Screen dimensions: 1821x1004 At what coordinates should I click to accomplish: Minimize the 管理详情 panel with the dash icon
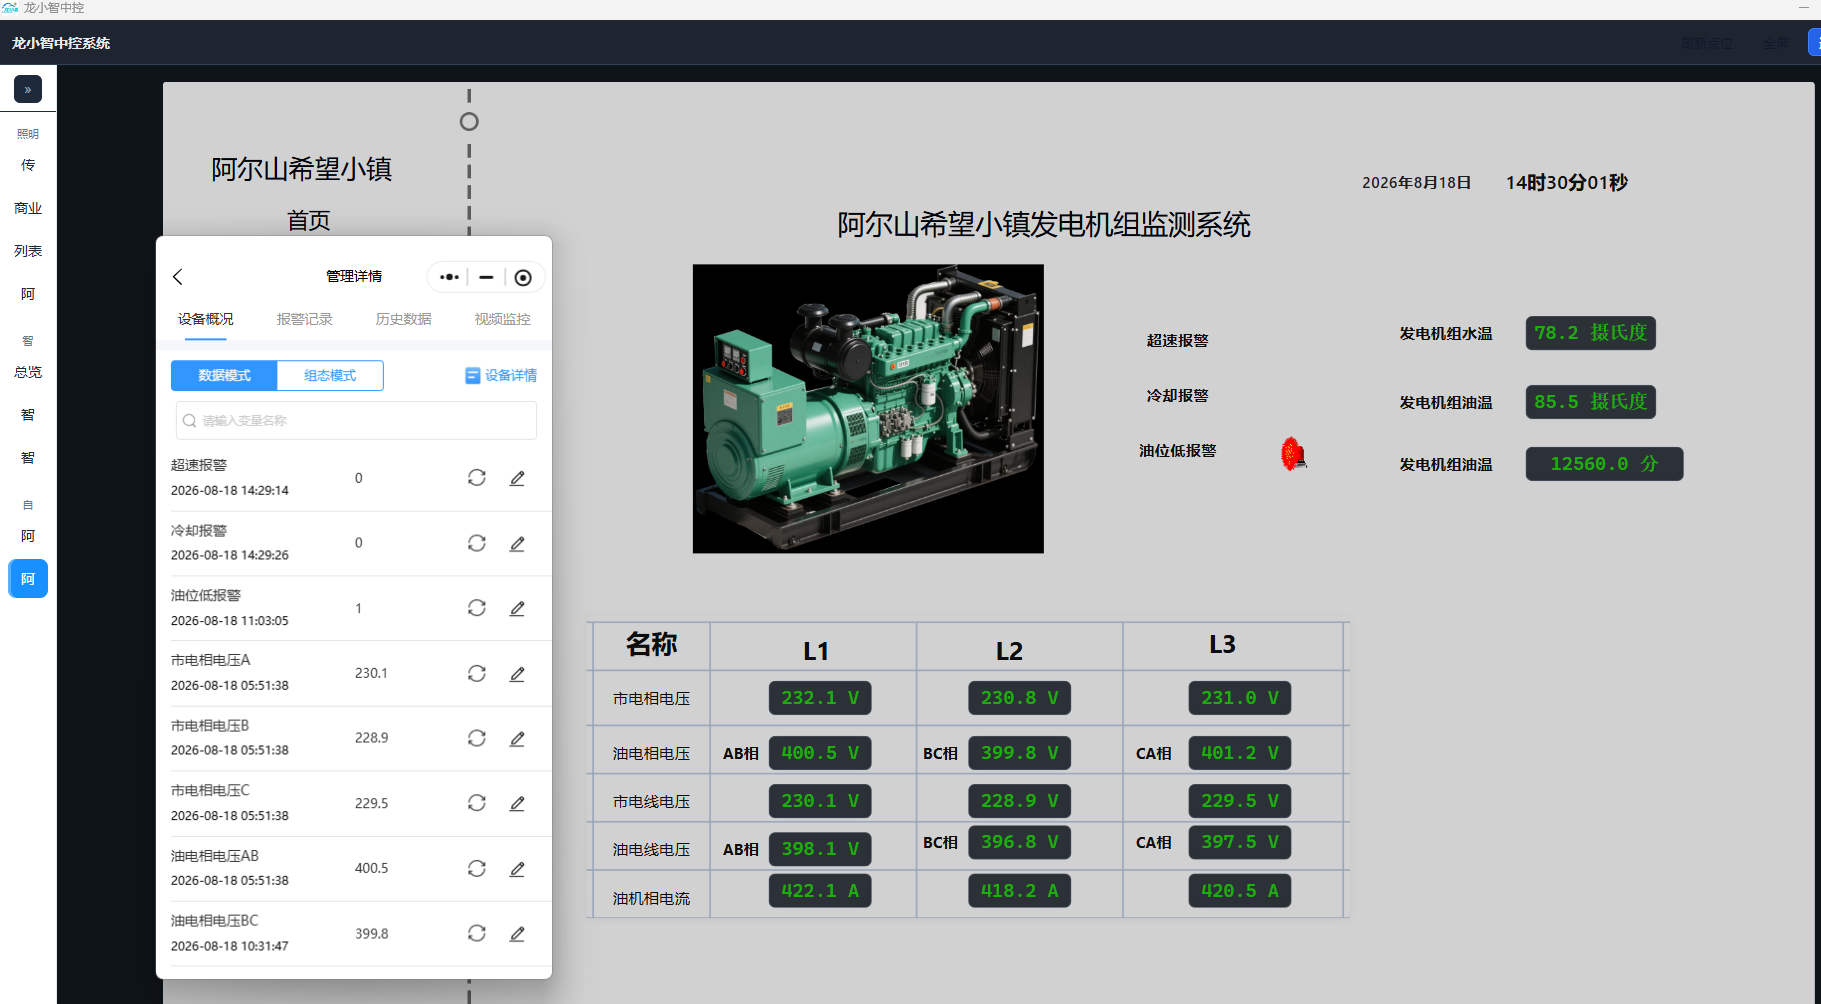[x=486, y=277]
